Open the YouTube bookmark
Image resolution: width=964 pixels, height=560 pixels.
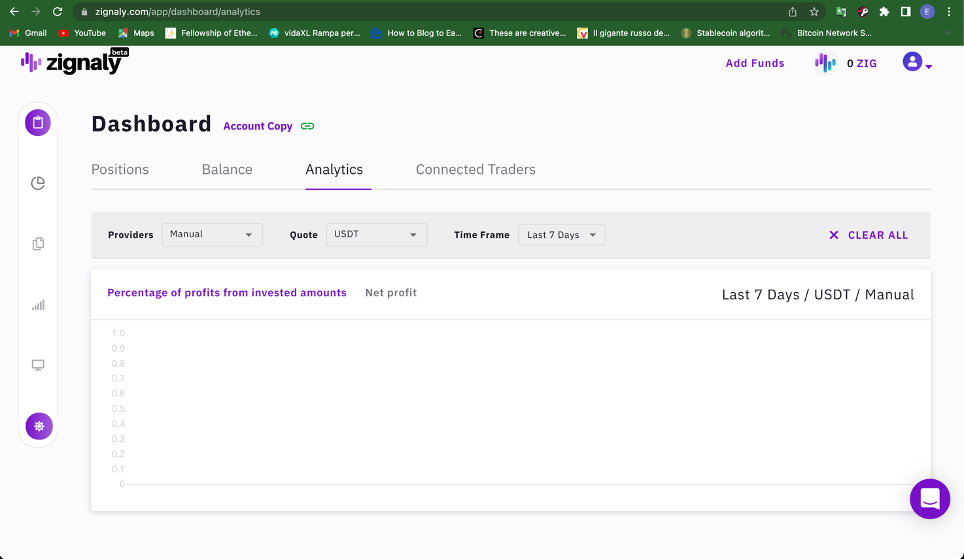(82, 33)
